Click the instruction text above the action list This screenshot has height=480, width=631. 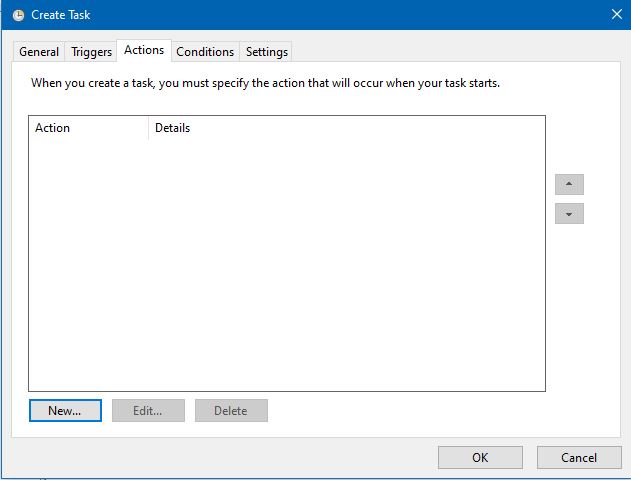coord(265,83)
